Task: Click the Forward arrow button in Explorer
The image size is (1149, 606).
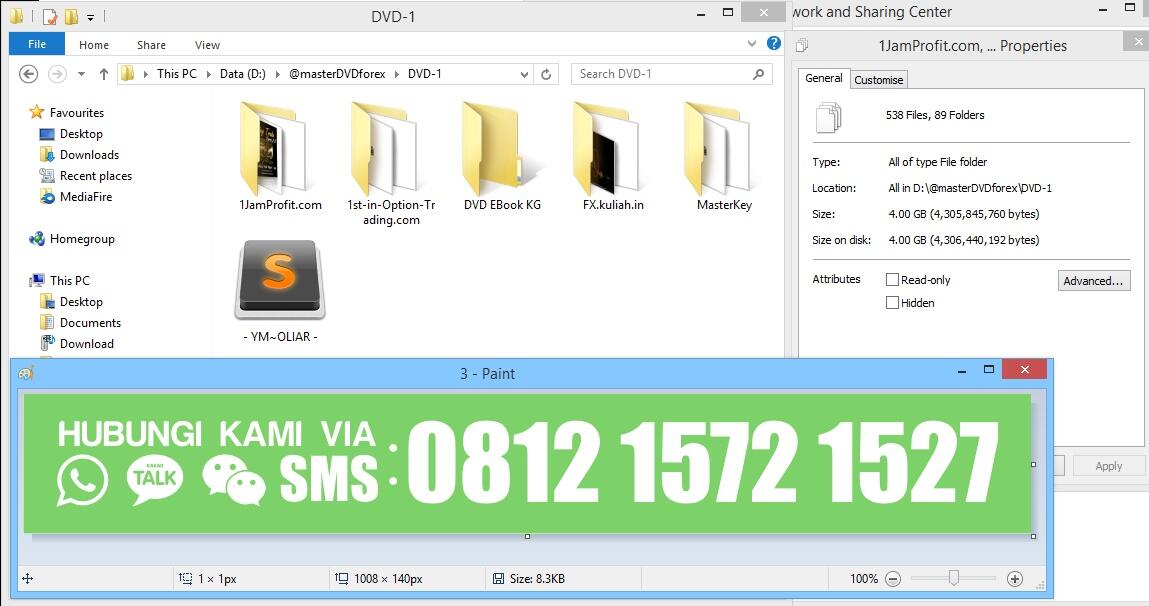Action: click(x=56, y=74)
